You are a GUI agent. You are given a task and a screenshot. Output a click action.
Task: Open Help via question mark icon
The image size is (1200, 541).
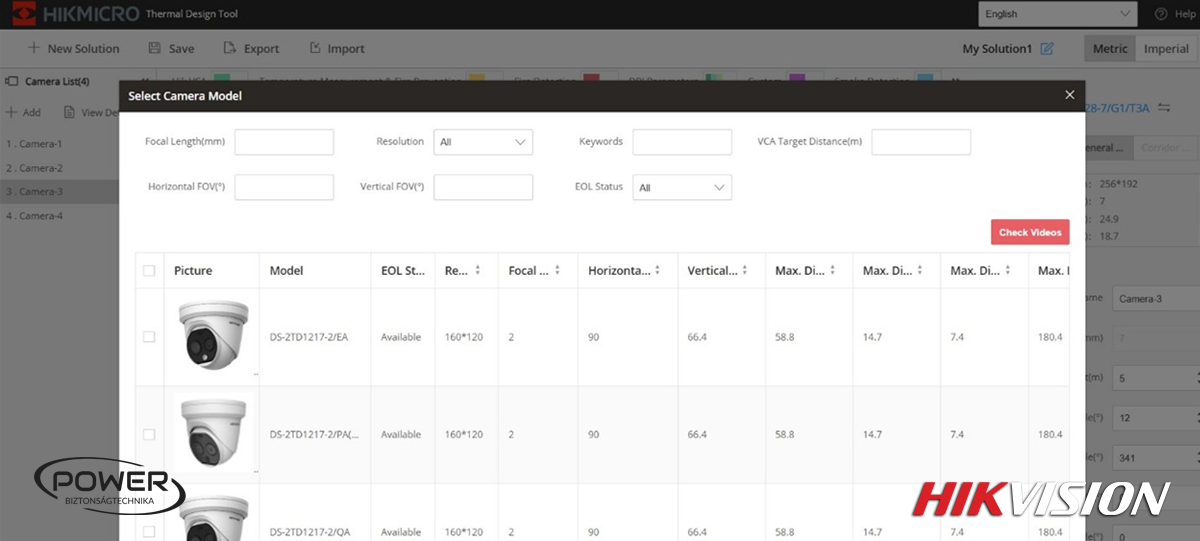point(1161,14)
